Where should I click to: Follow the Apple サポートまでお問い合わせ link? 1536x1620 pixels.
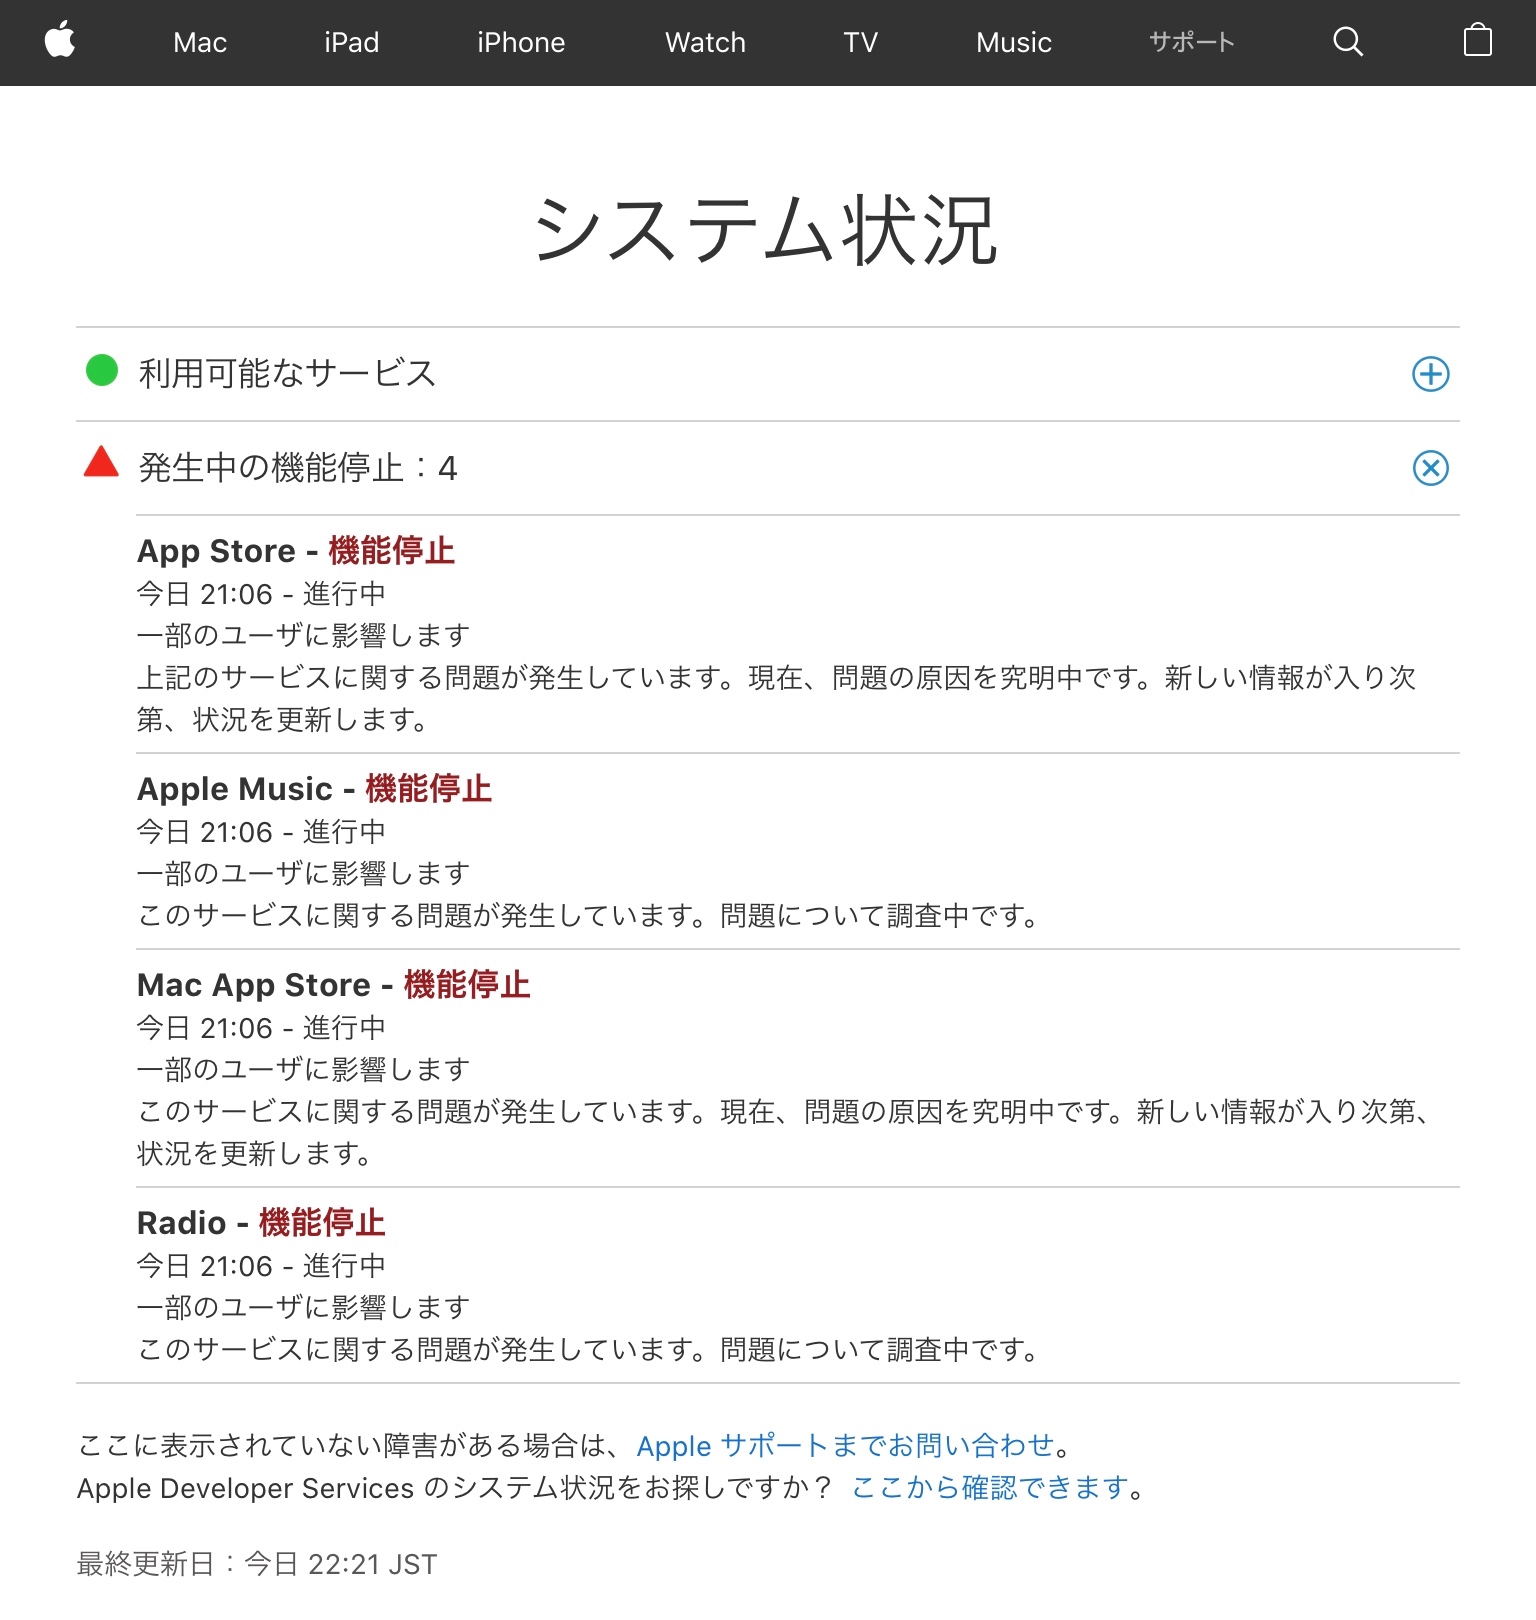[846, 1446]
